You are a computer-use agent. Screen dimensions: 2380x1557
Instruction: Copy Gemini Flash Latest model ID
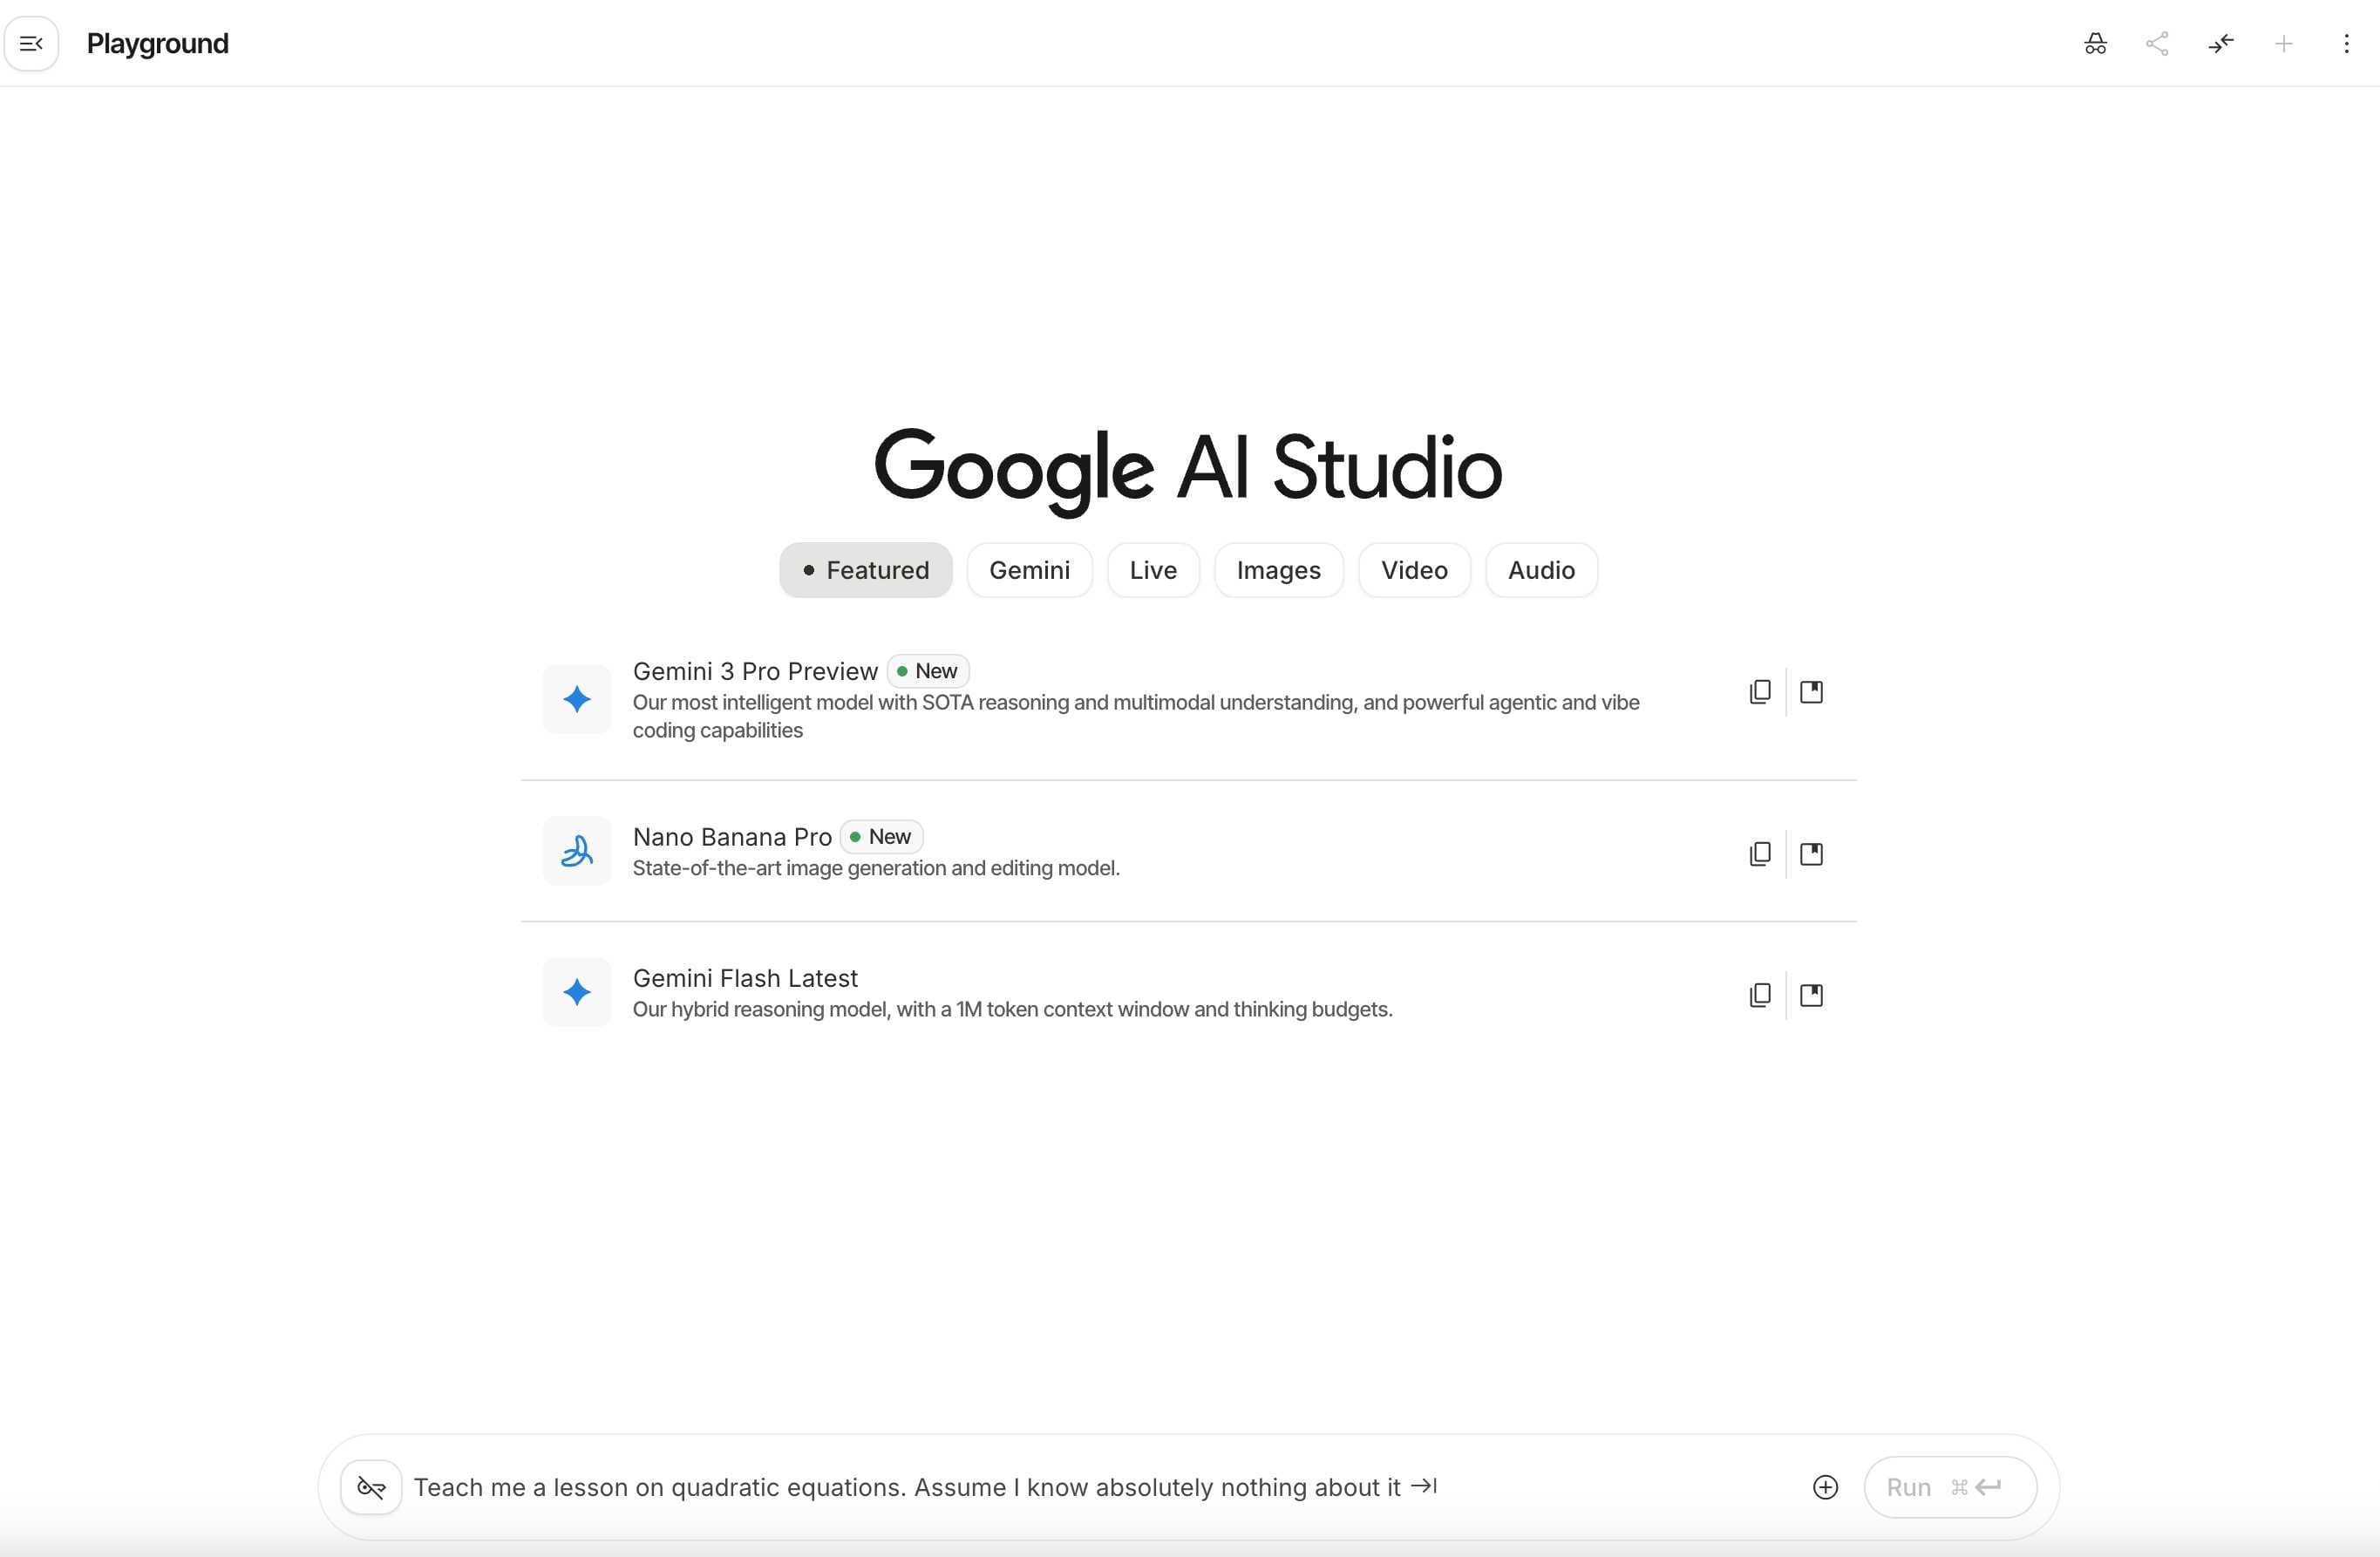tap(1759, 994)
